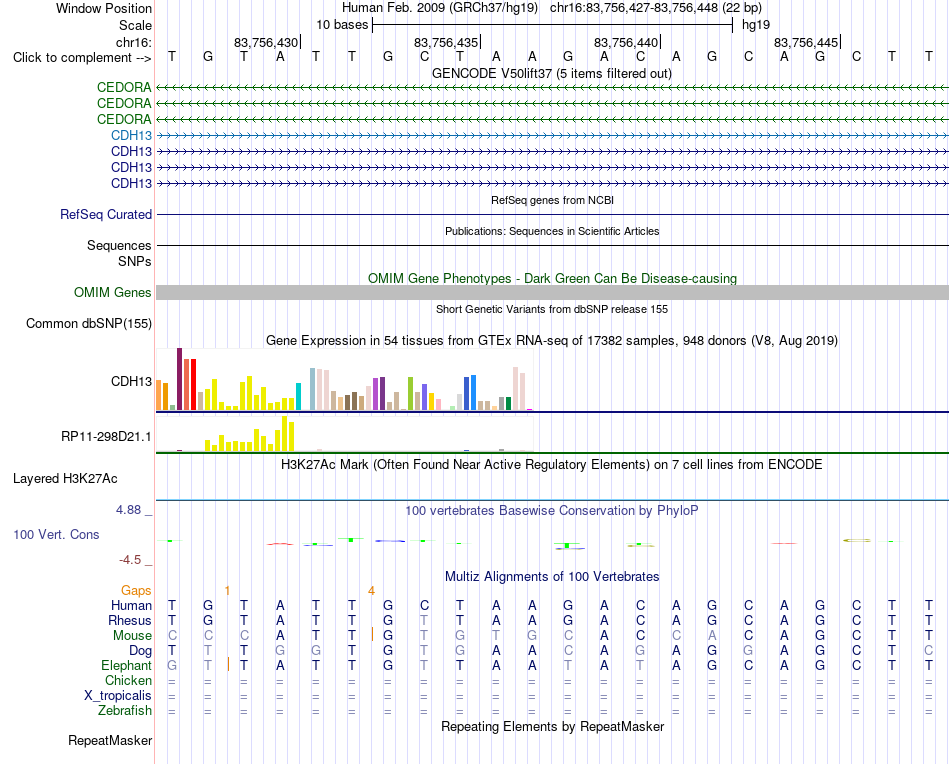Click the Common dbSNP(155) label
This screenshot has height=764, width=950.
tap(89, 324)
